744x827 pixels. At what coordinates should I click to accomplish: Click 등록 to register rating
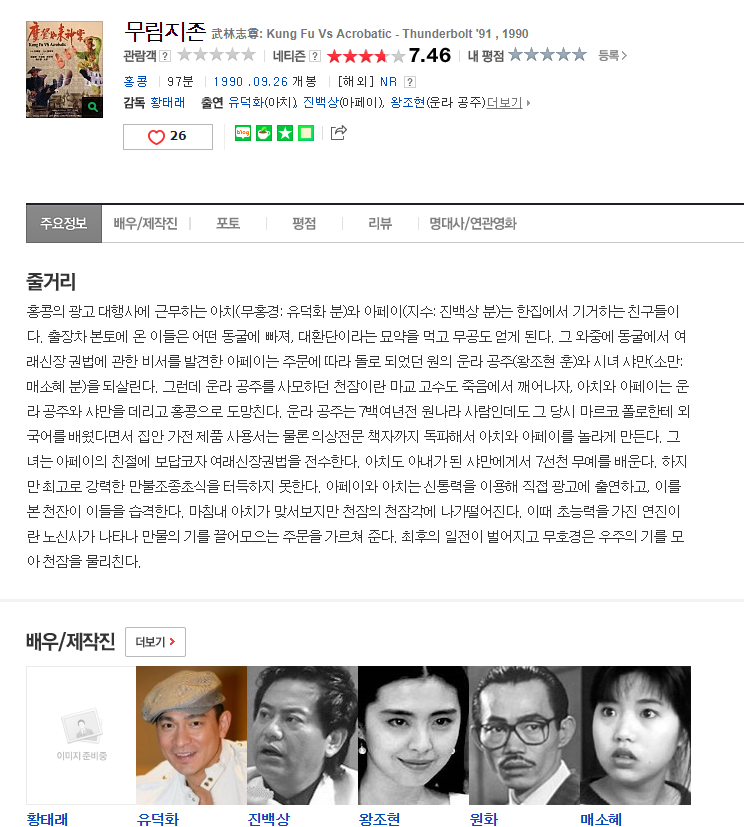pyautogui.click(x=612, y=55)
